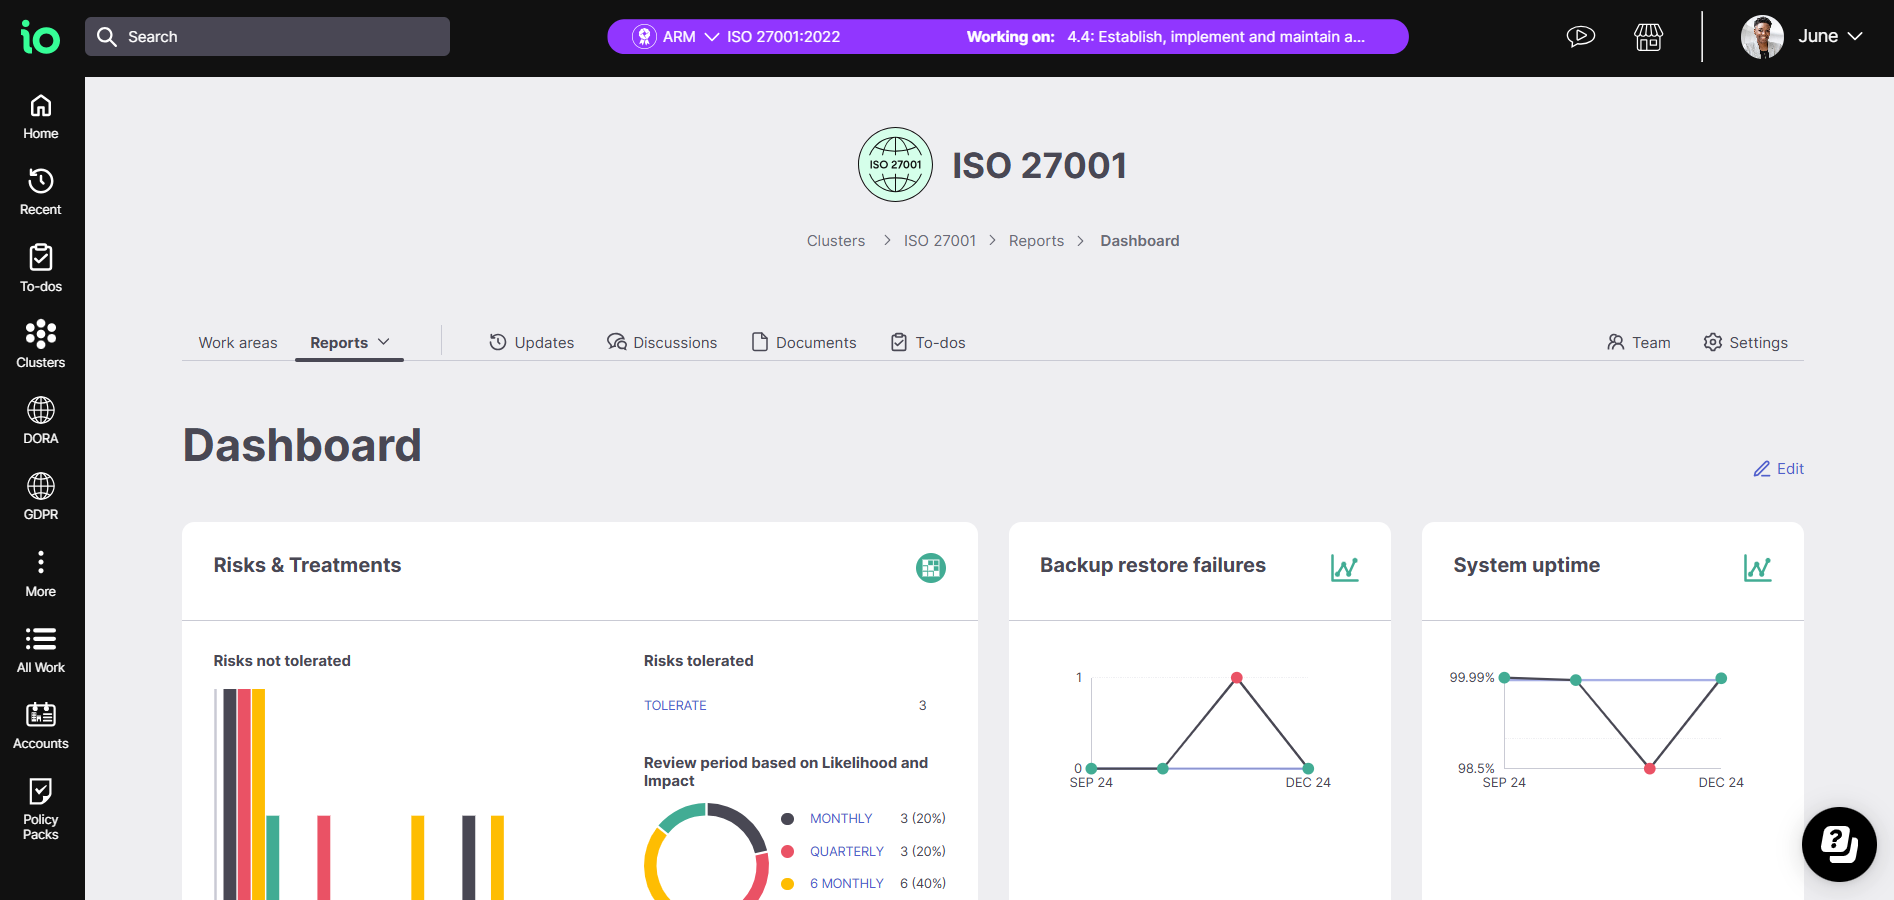Focus the Search input field
The height and width of the screenshot is (900, 1894).
click(267, 37)
